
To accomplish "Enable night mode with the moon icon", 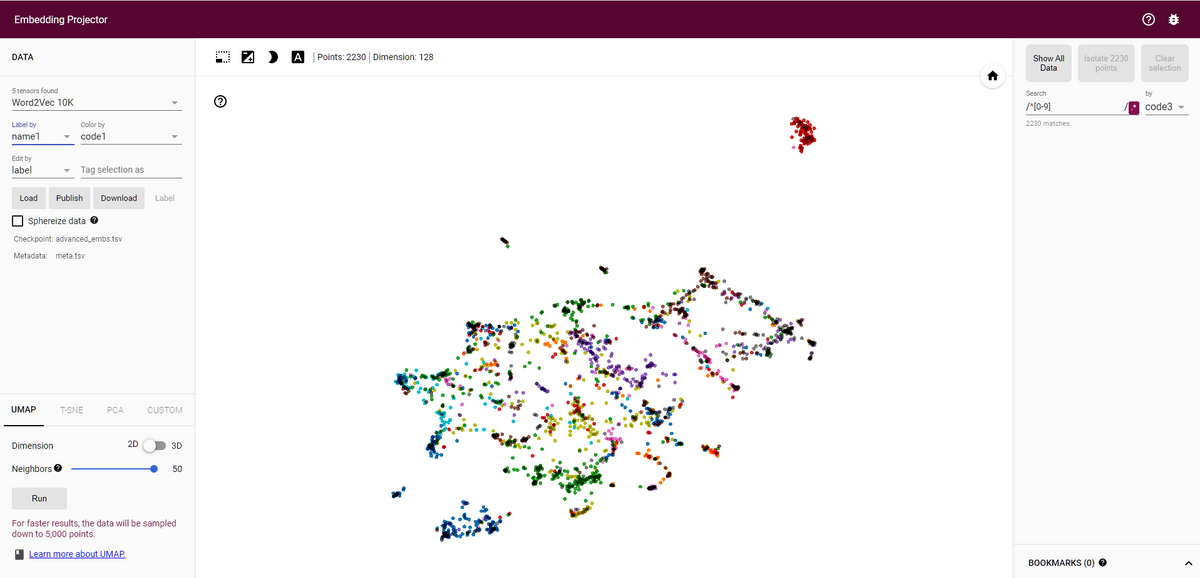I will [x=273, y=57].
